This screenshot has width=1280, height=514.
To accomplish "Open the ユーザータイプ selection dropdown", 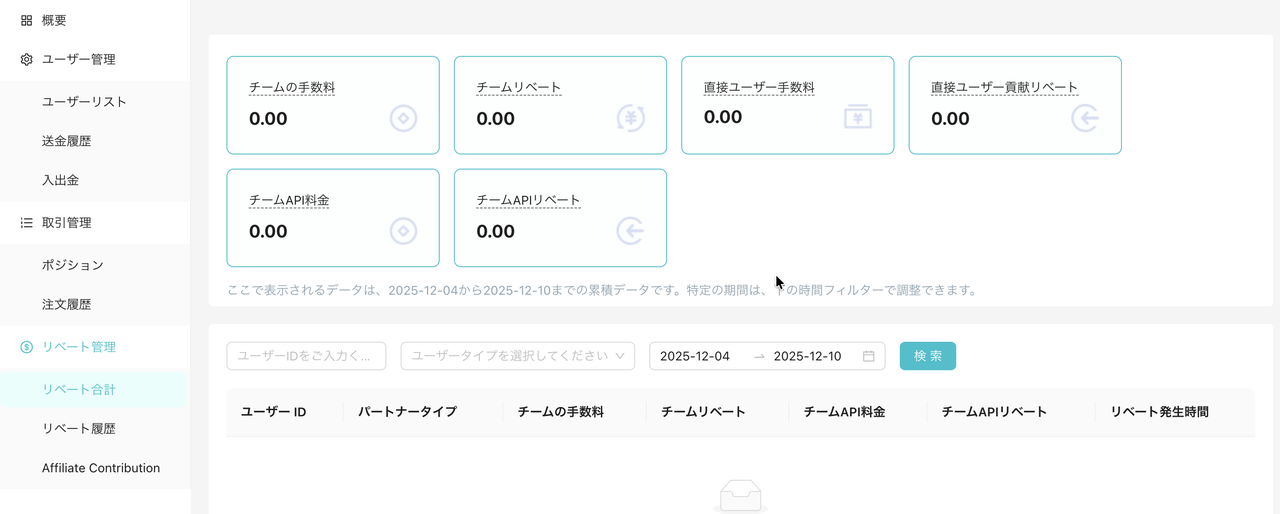I will [x=518, y=356].
